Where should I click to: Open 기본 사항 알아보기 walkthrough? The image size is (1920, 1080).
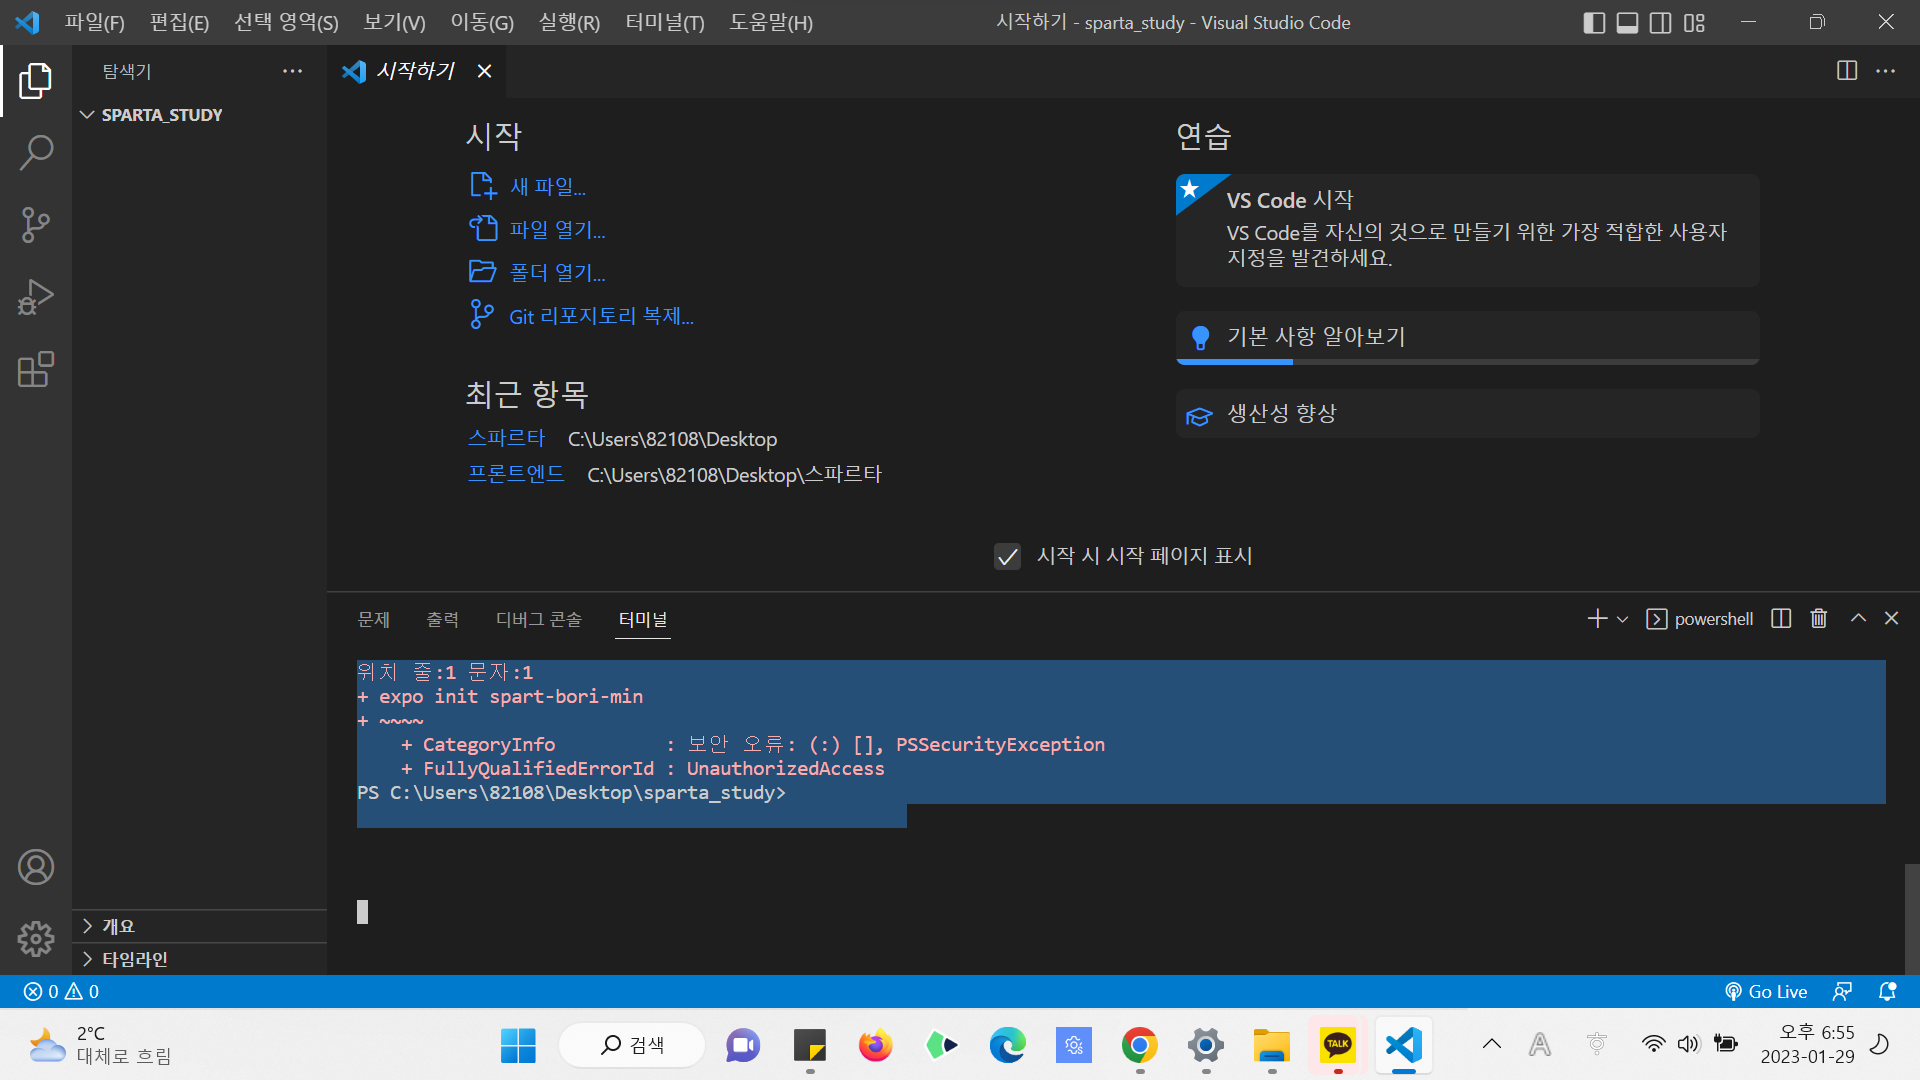(x=1467, y=337)
